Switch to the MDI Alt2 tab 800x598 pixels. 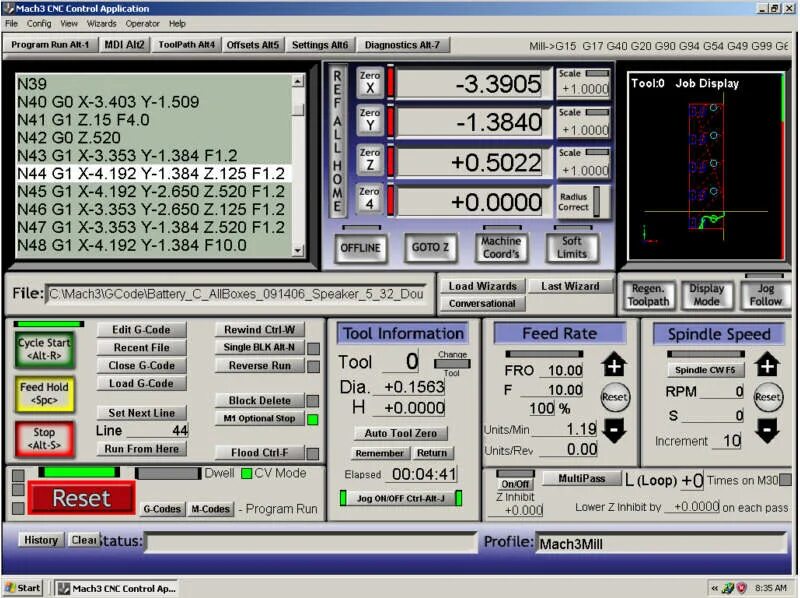click(124, 45)
